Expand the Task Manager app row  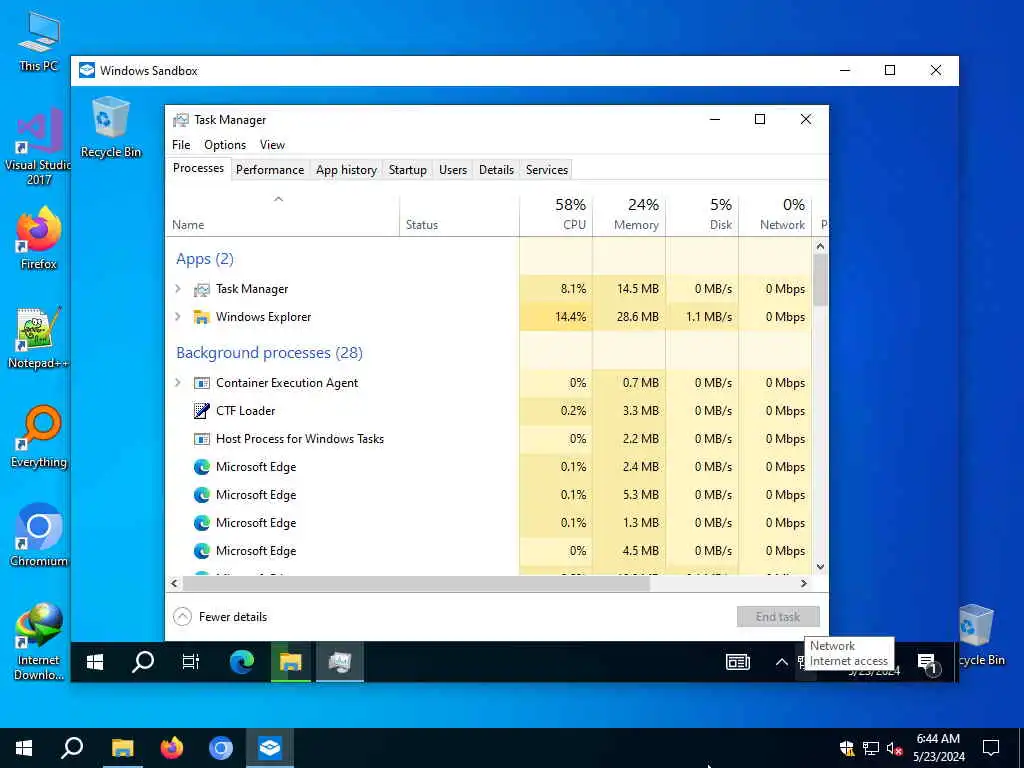[178, 289]
